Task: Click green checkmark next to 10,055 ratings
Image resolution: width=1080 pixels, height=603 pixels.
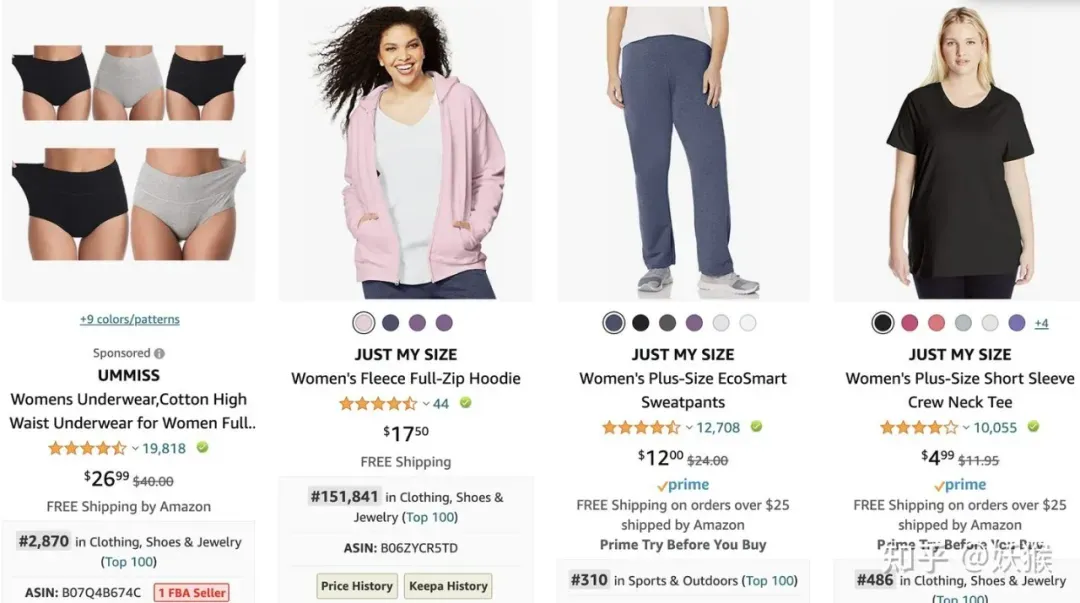Action: 1033,427
